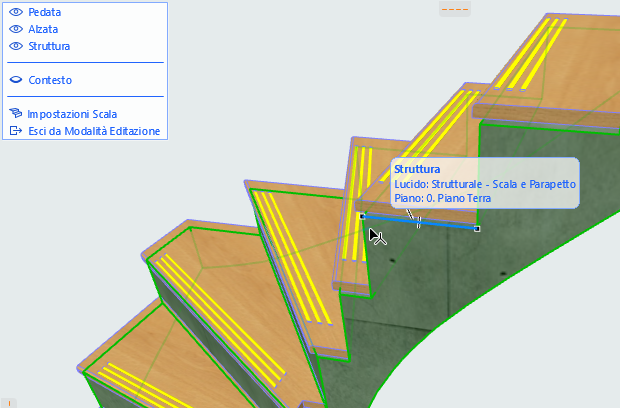The width and height of the screenshot is (620, 408).
Task: Click the right node of blue edge
Action: click(x=477, y=229)
